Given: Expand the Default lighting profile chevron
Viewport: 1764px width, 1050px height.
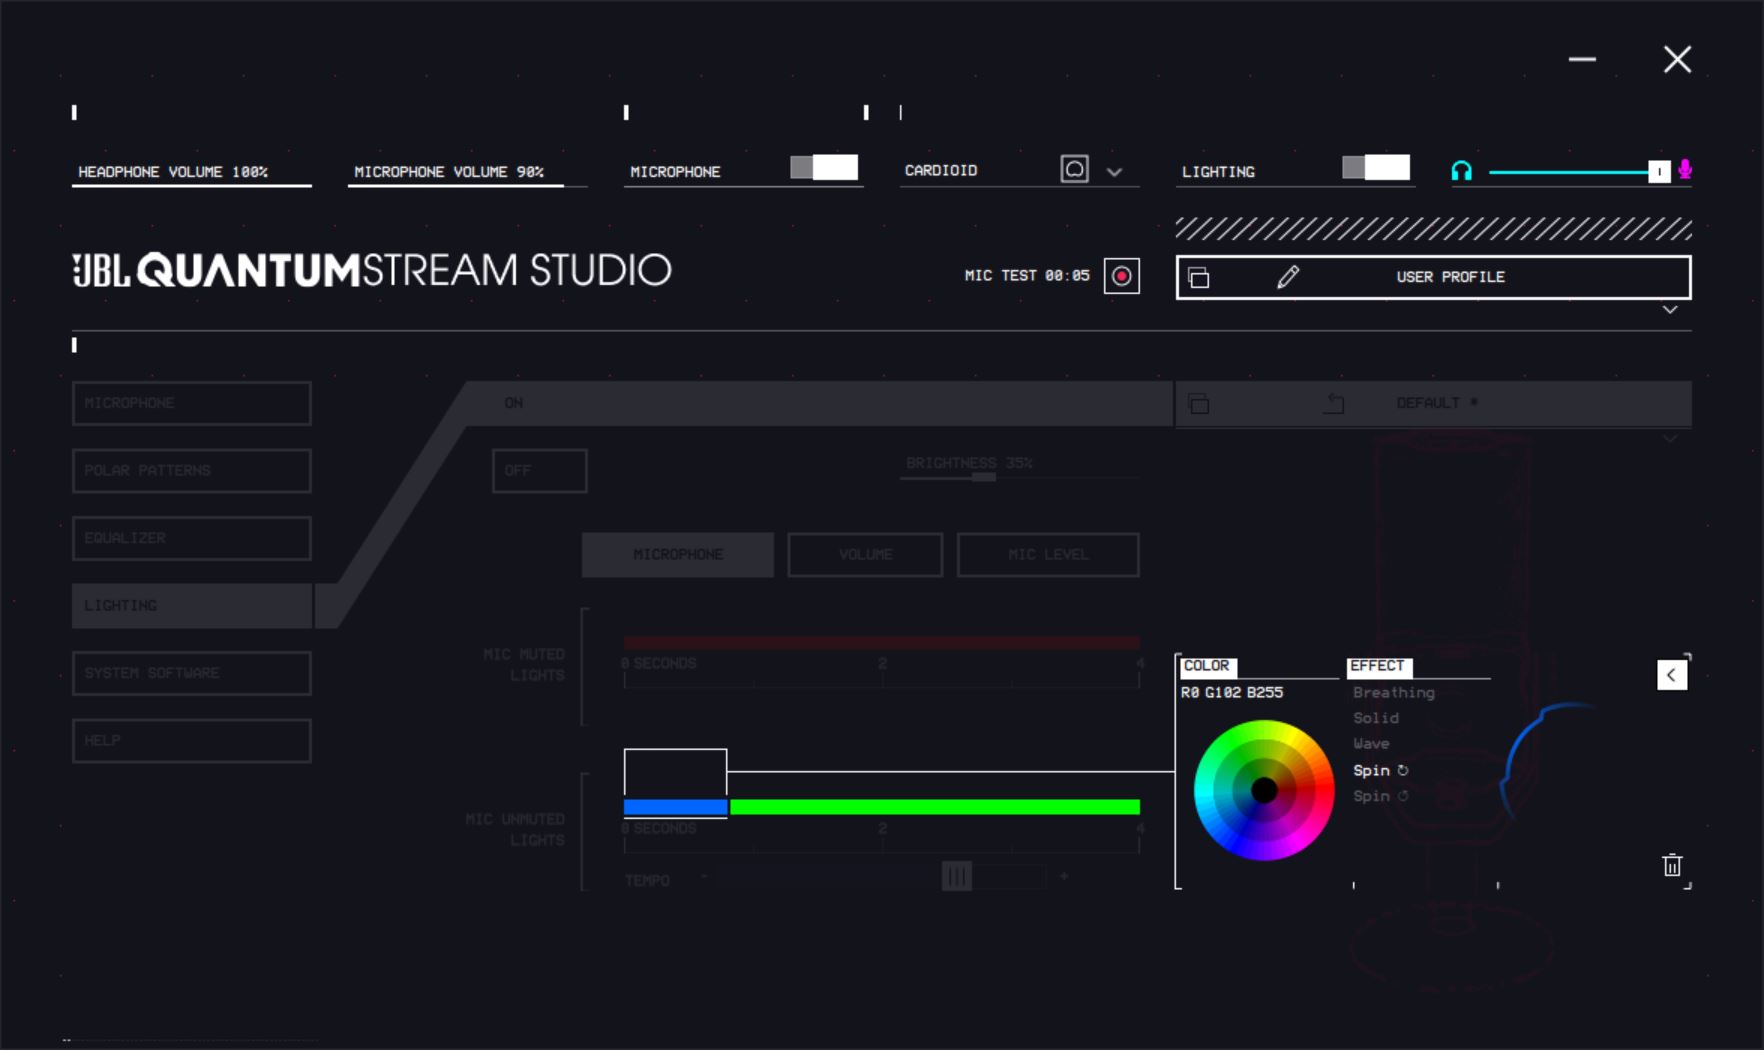Looking at the screenshot, I should click(x=1670, y=438).
